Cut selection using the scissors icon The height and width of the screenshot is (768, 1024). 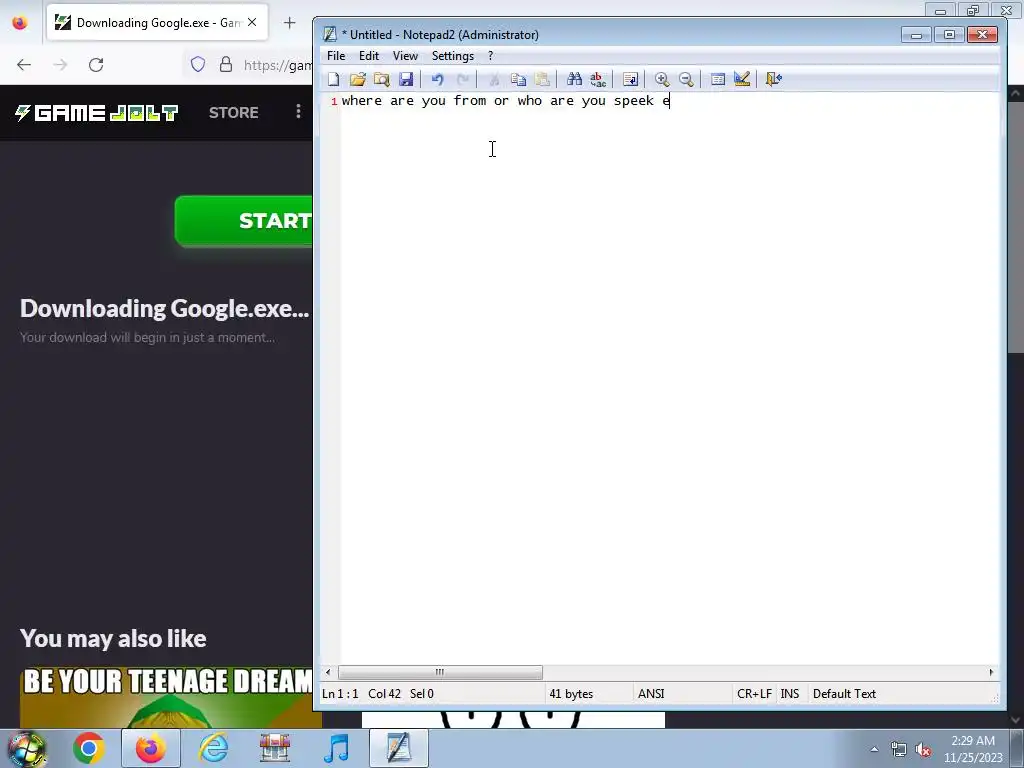[494, 79]
